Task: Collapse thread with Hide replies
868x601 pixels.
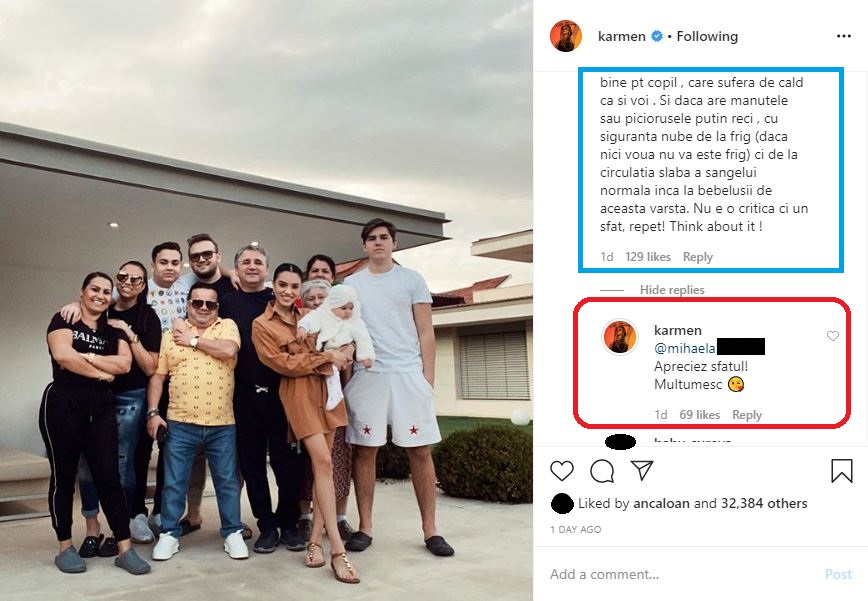Action: tap(672, 290)
